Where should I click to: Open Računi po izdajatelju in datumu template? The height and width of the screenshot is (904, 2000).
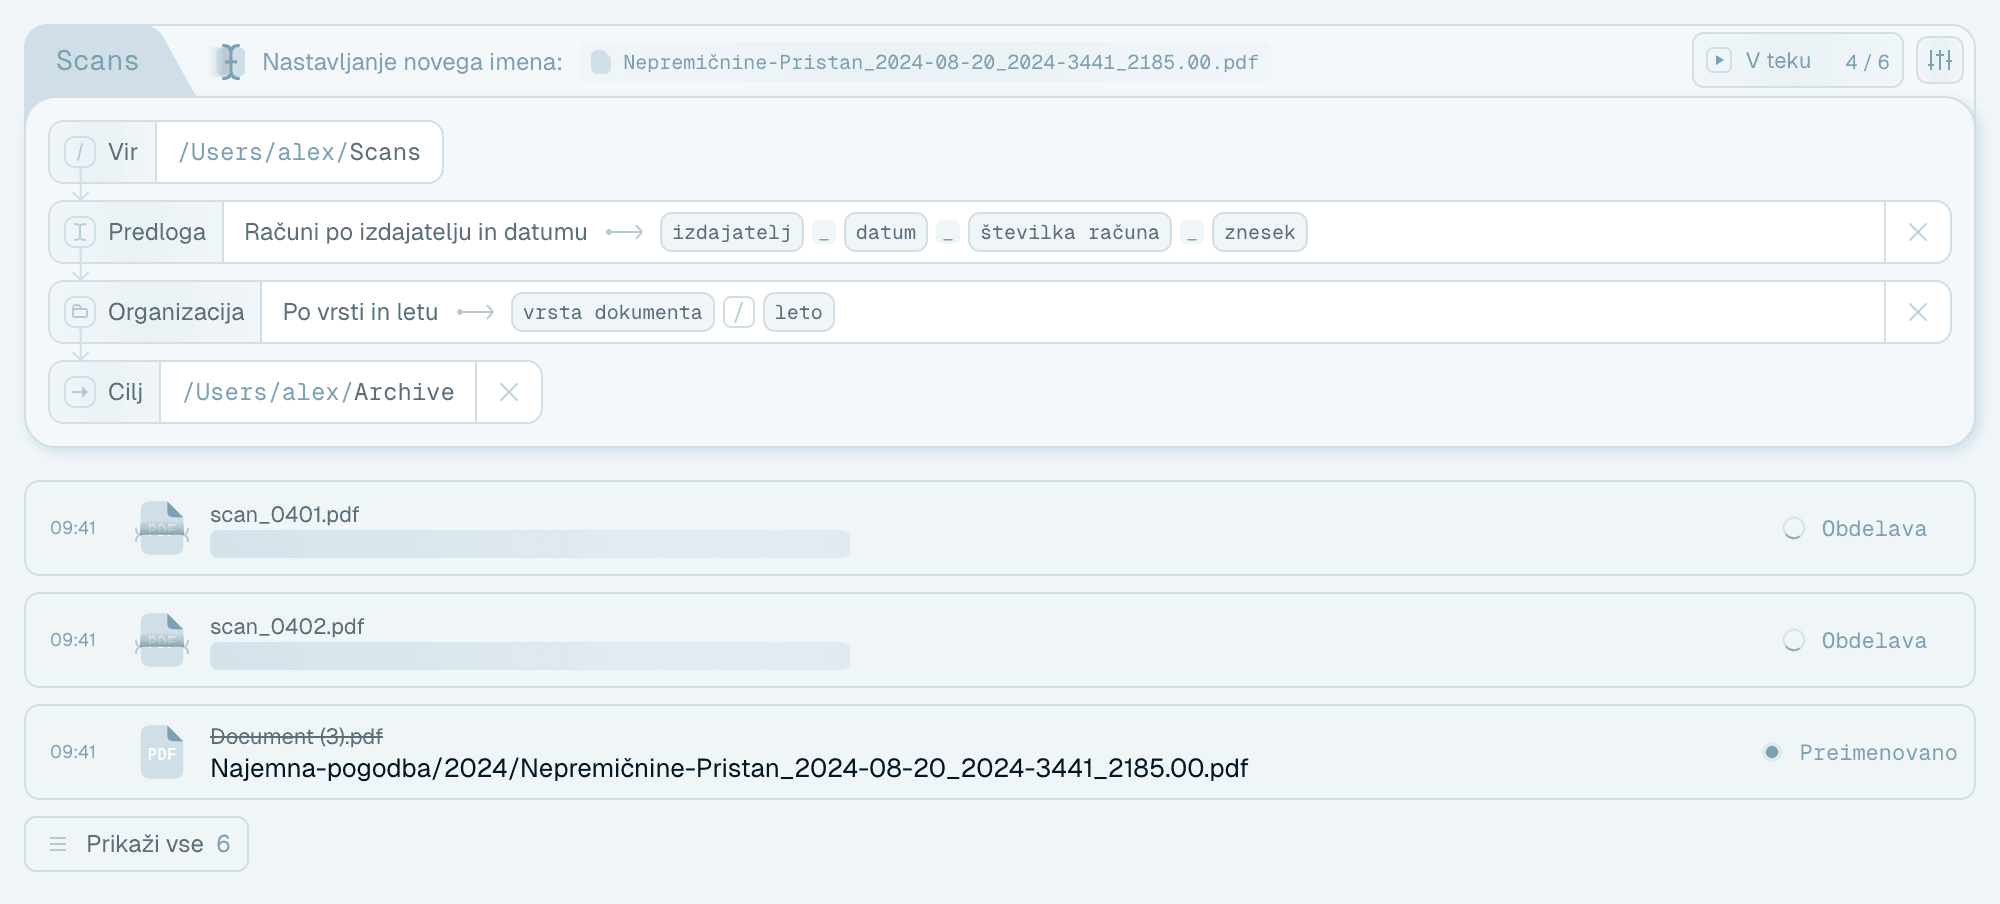pos(416,232)
